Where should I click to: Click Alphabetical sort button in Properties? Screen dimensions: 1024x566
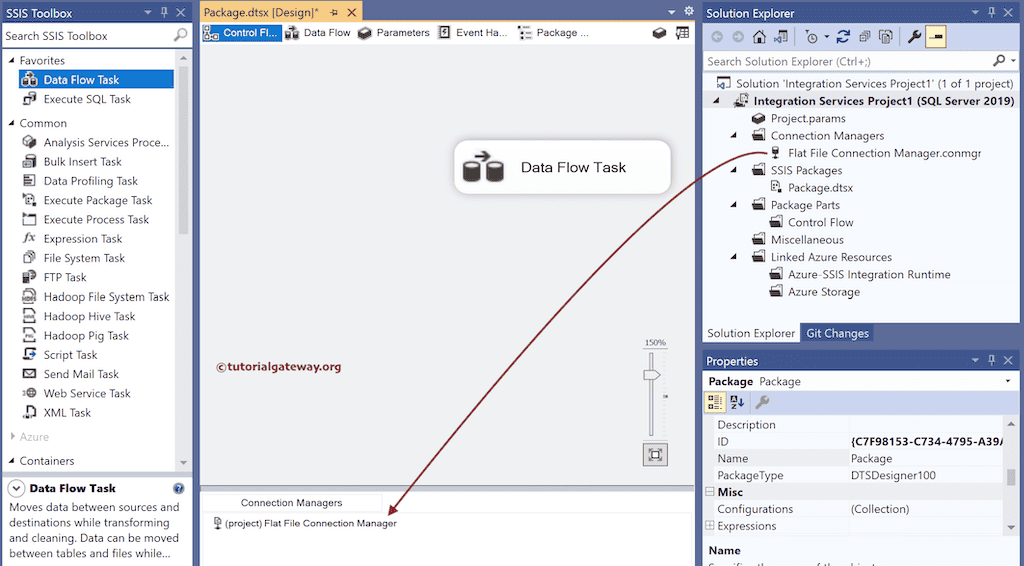[x=737, y=403]
